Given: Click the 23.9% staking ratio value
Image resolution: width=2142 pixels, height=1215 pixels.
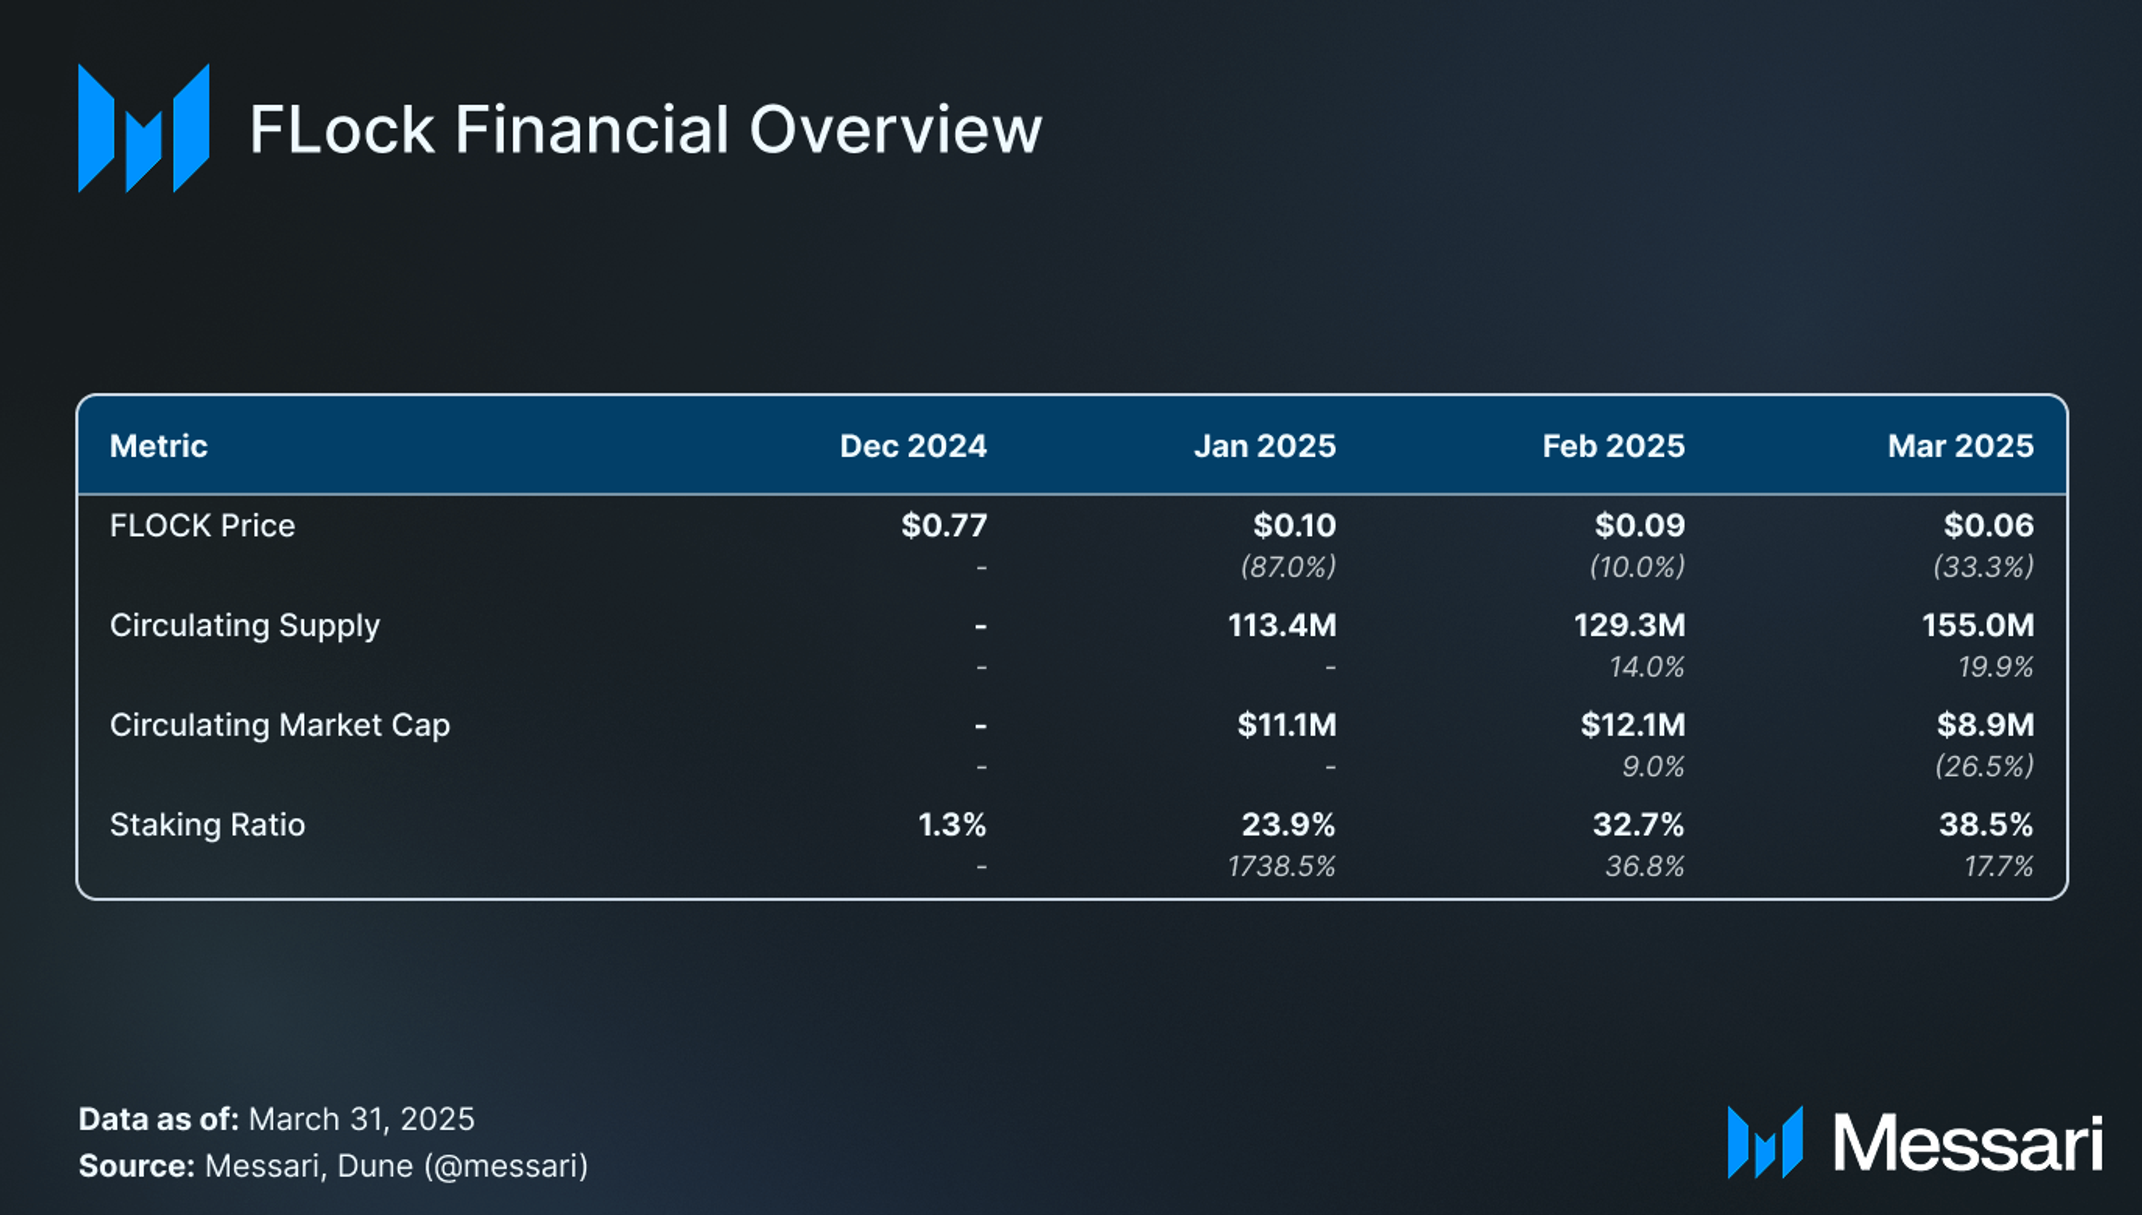Looking at the screenshot, I should [1288, 825].
